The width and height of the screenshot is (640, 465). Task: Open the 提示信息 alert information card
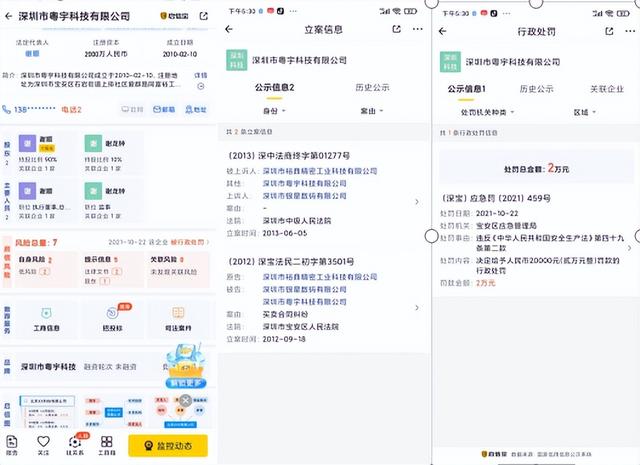[112, 268]
